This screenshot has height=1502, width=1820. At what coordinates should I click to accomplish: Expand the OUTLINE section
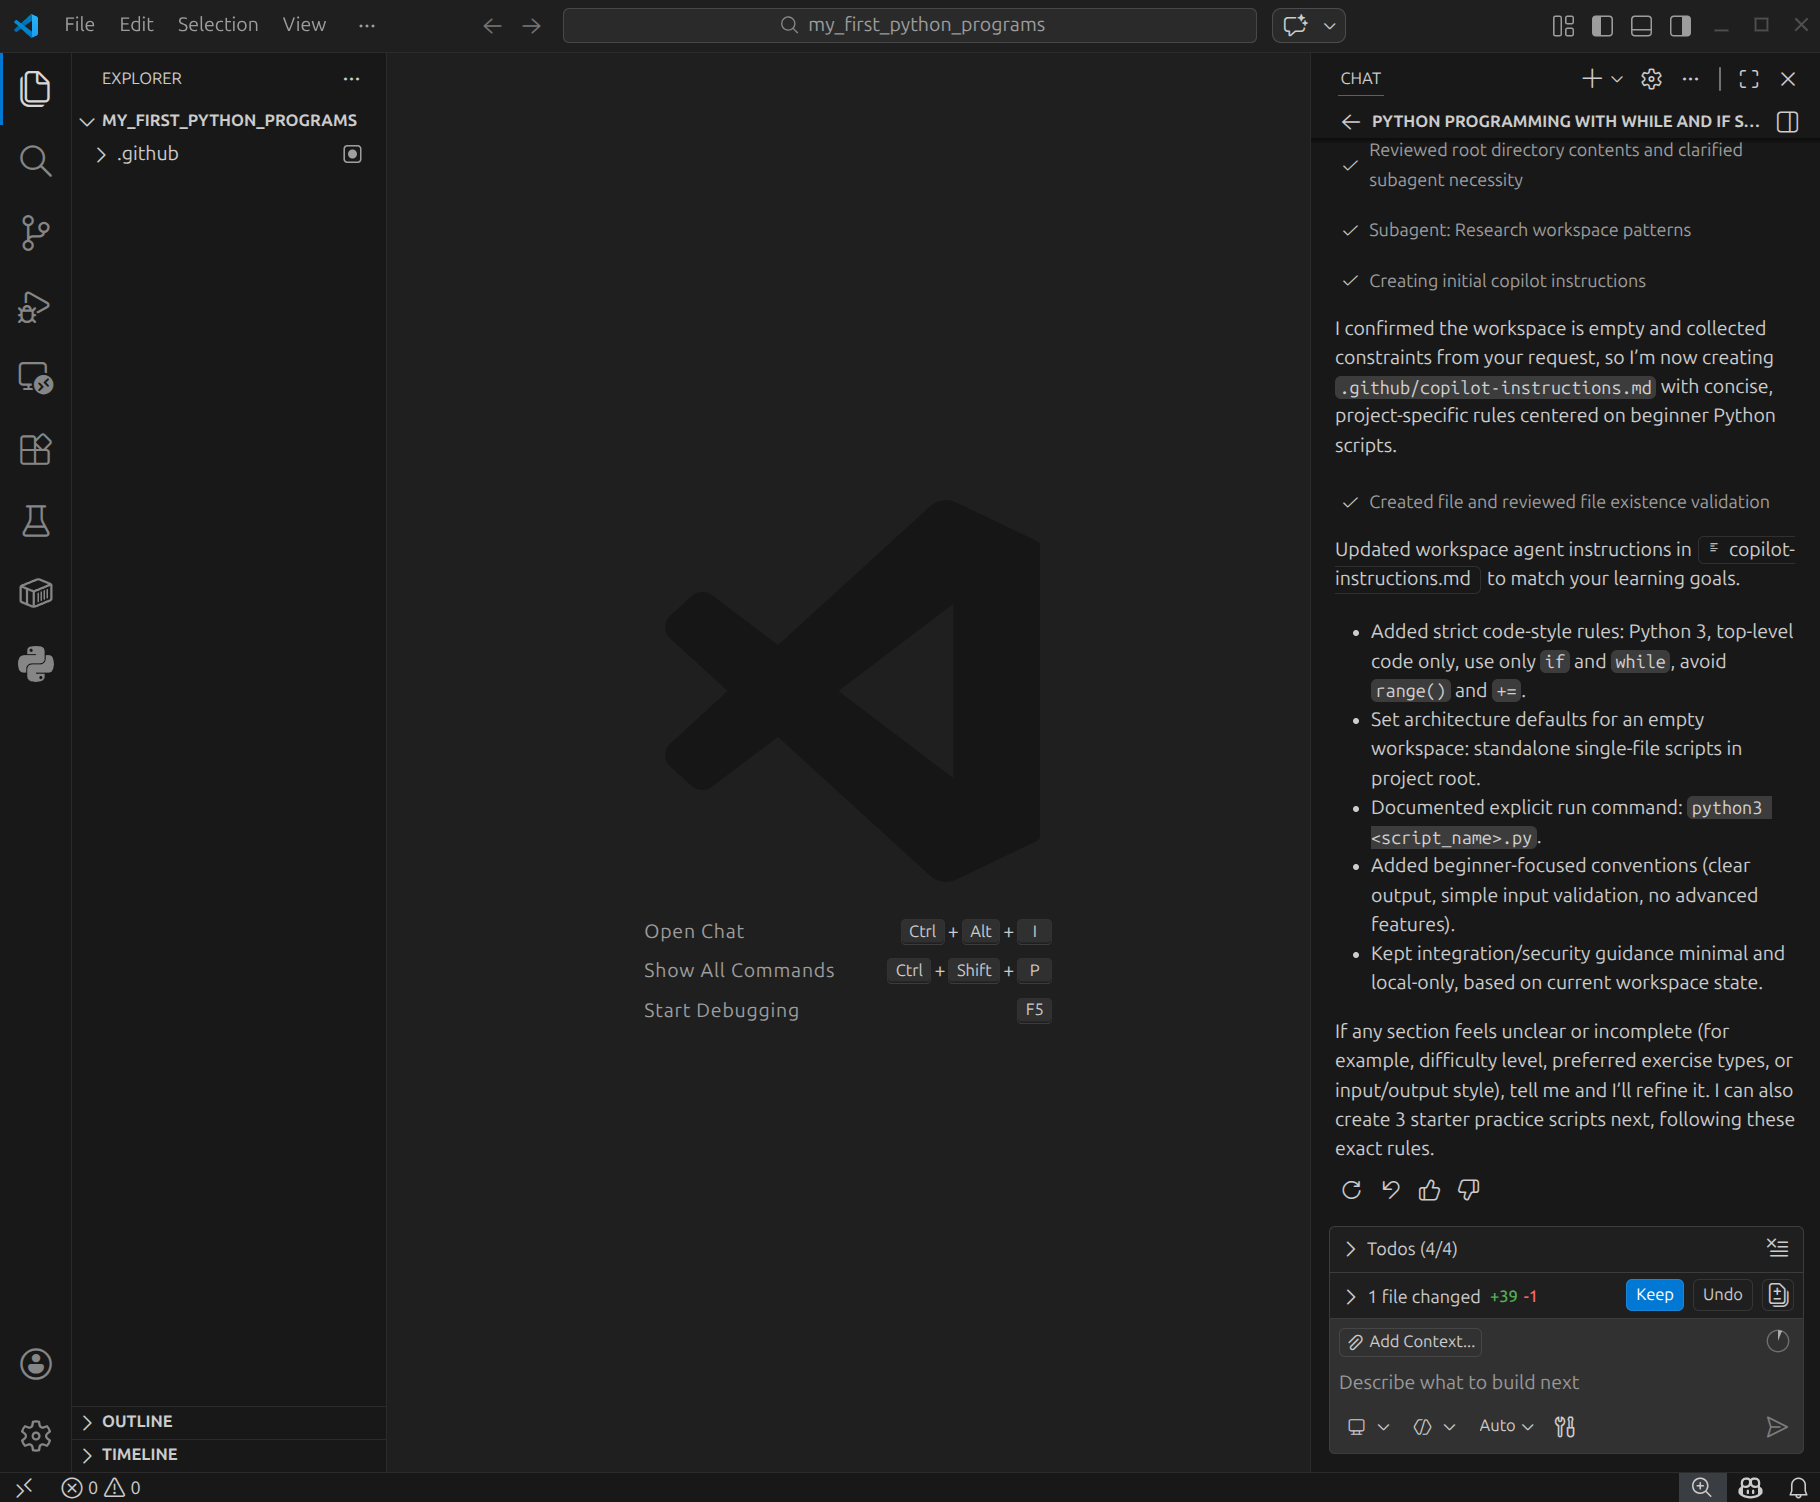point(137,1421)
